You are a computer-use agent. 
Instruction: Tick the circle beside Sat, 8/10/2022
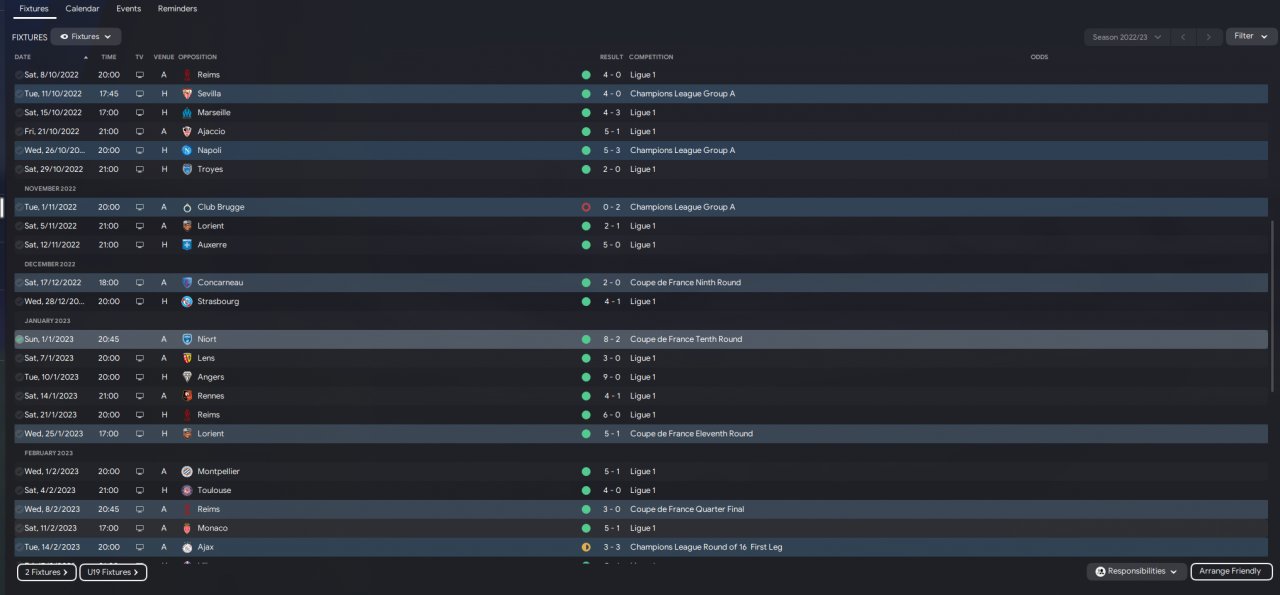tap(19, 75)
